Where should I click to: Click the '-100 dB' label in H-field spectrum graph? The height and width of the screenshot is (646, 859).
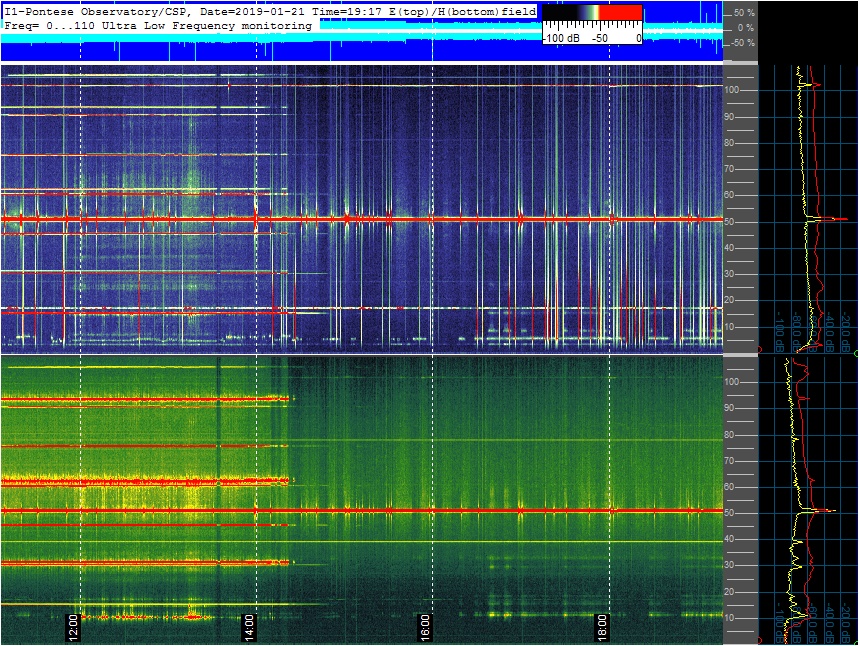[x=780, y=624]
